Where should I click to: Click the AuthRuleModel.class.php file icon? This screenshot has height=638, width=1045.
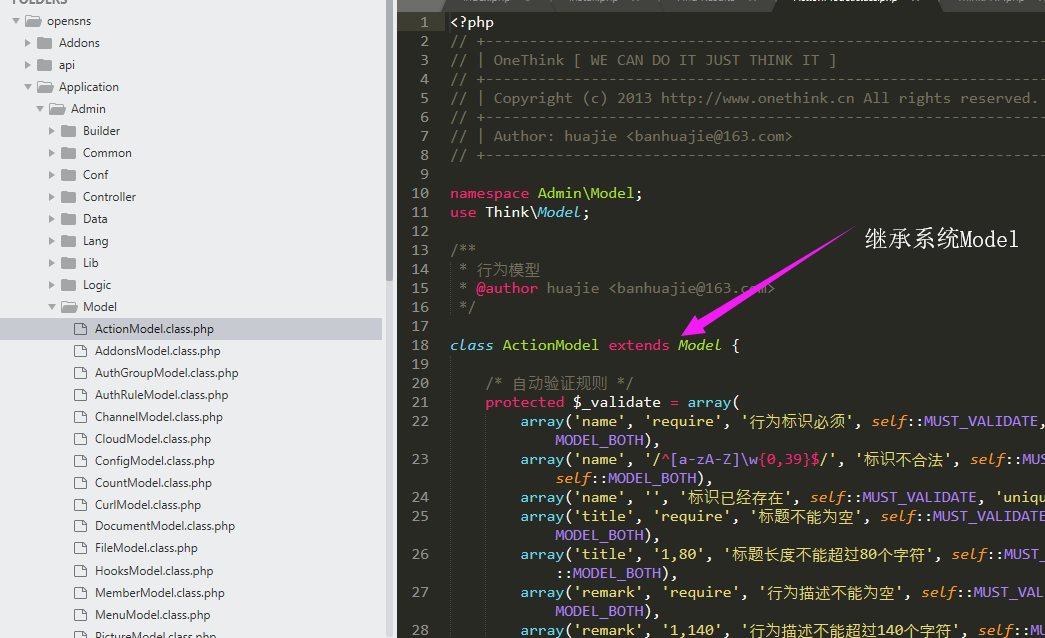[81, 395]
